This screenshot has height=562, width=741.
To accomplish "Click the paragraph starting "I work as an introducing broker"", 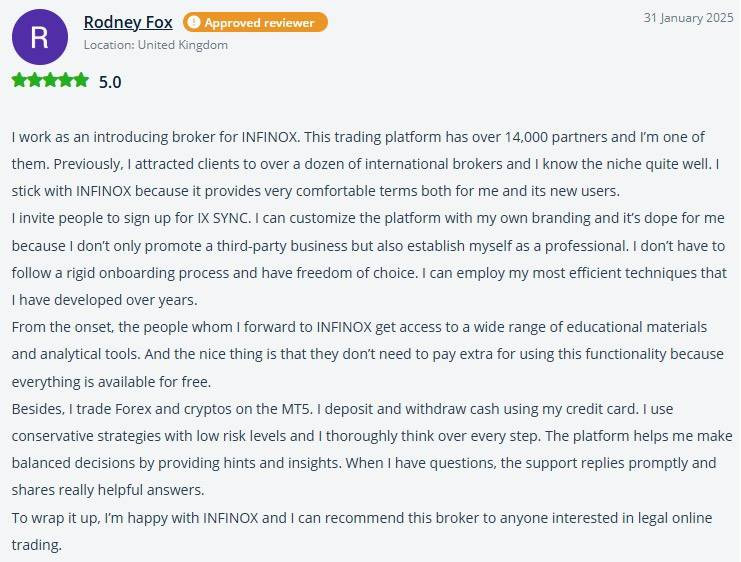I will click(x=360, y=163).
